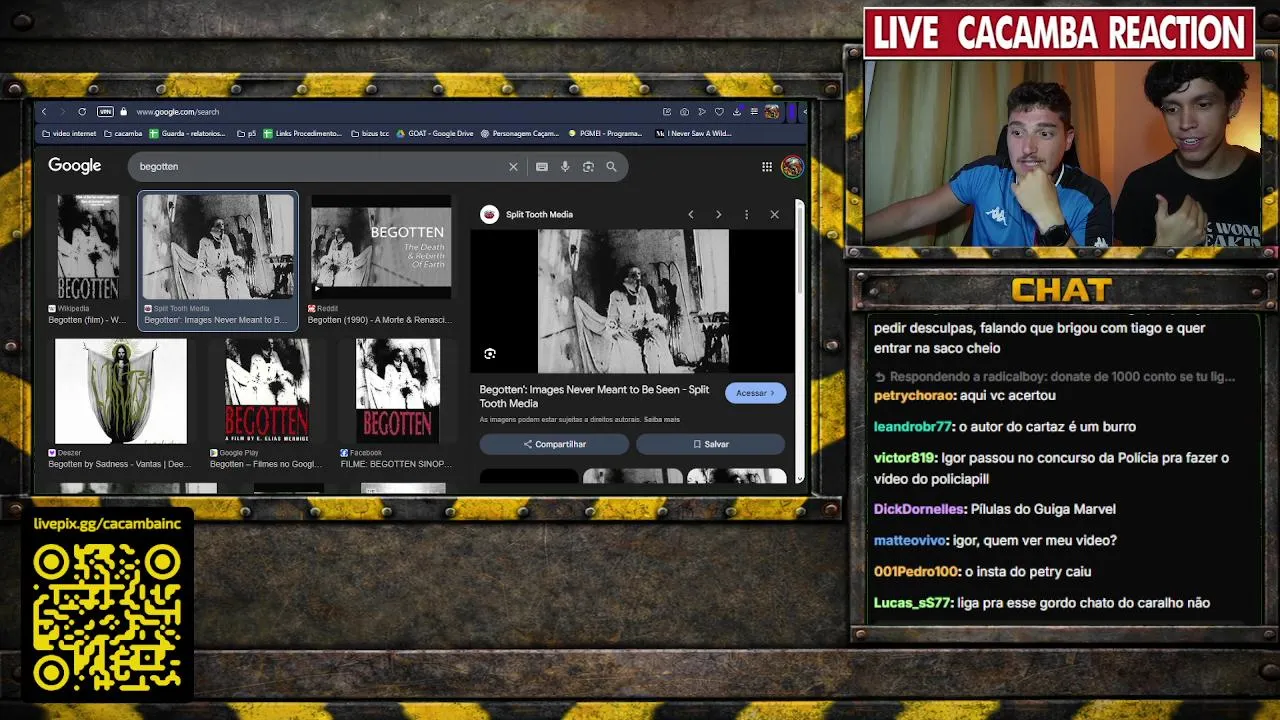Select Facebook 'FILME: BEGOTTEN' thumbnail
The width and height of the screenshot is (1280, 720).
[398, 391]
